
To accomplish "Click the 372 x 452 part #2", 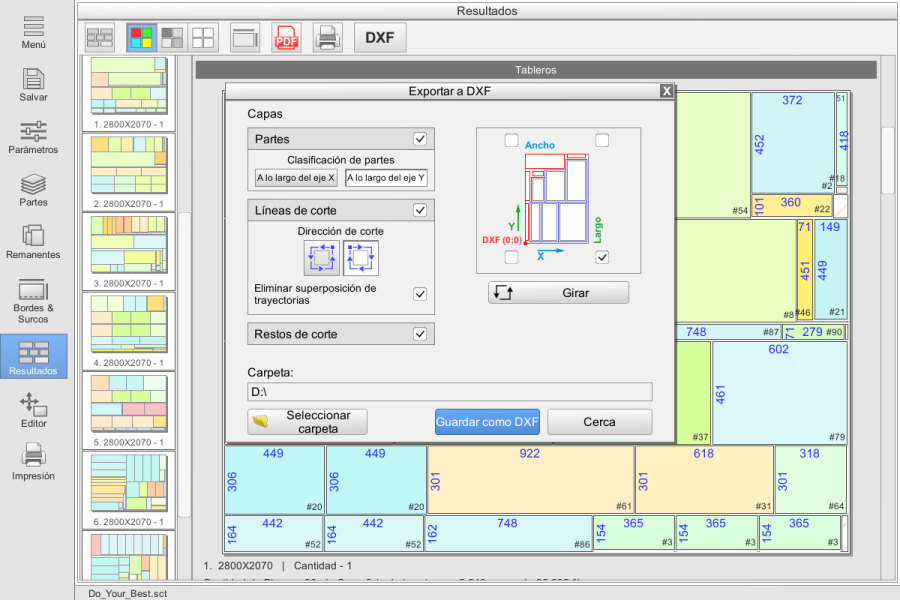I will coord(793,142).
